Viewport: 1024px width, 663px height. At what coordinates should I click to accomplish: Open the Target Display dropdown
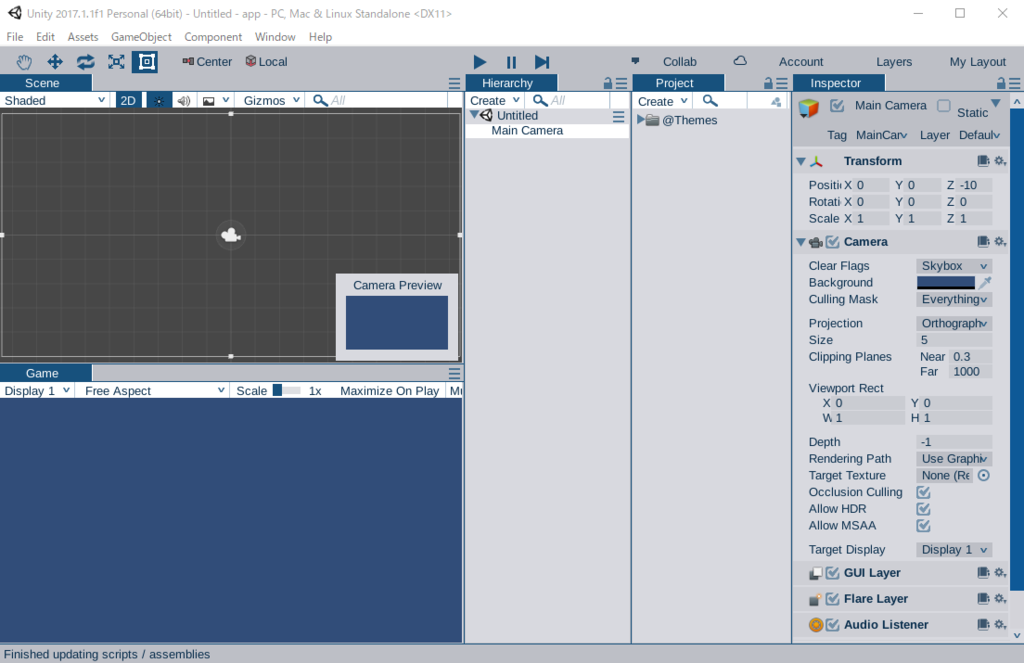click(x=952, y=549)
